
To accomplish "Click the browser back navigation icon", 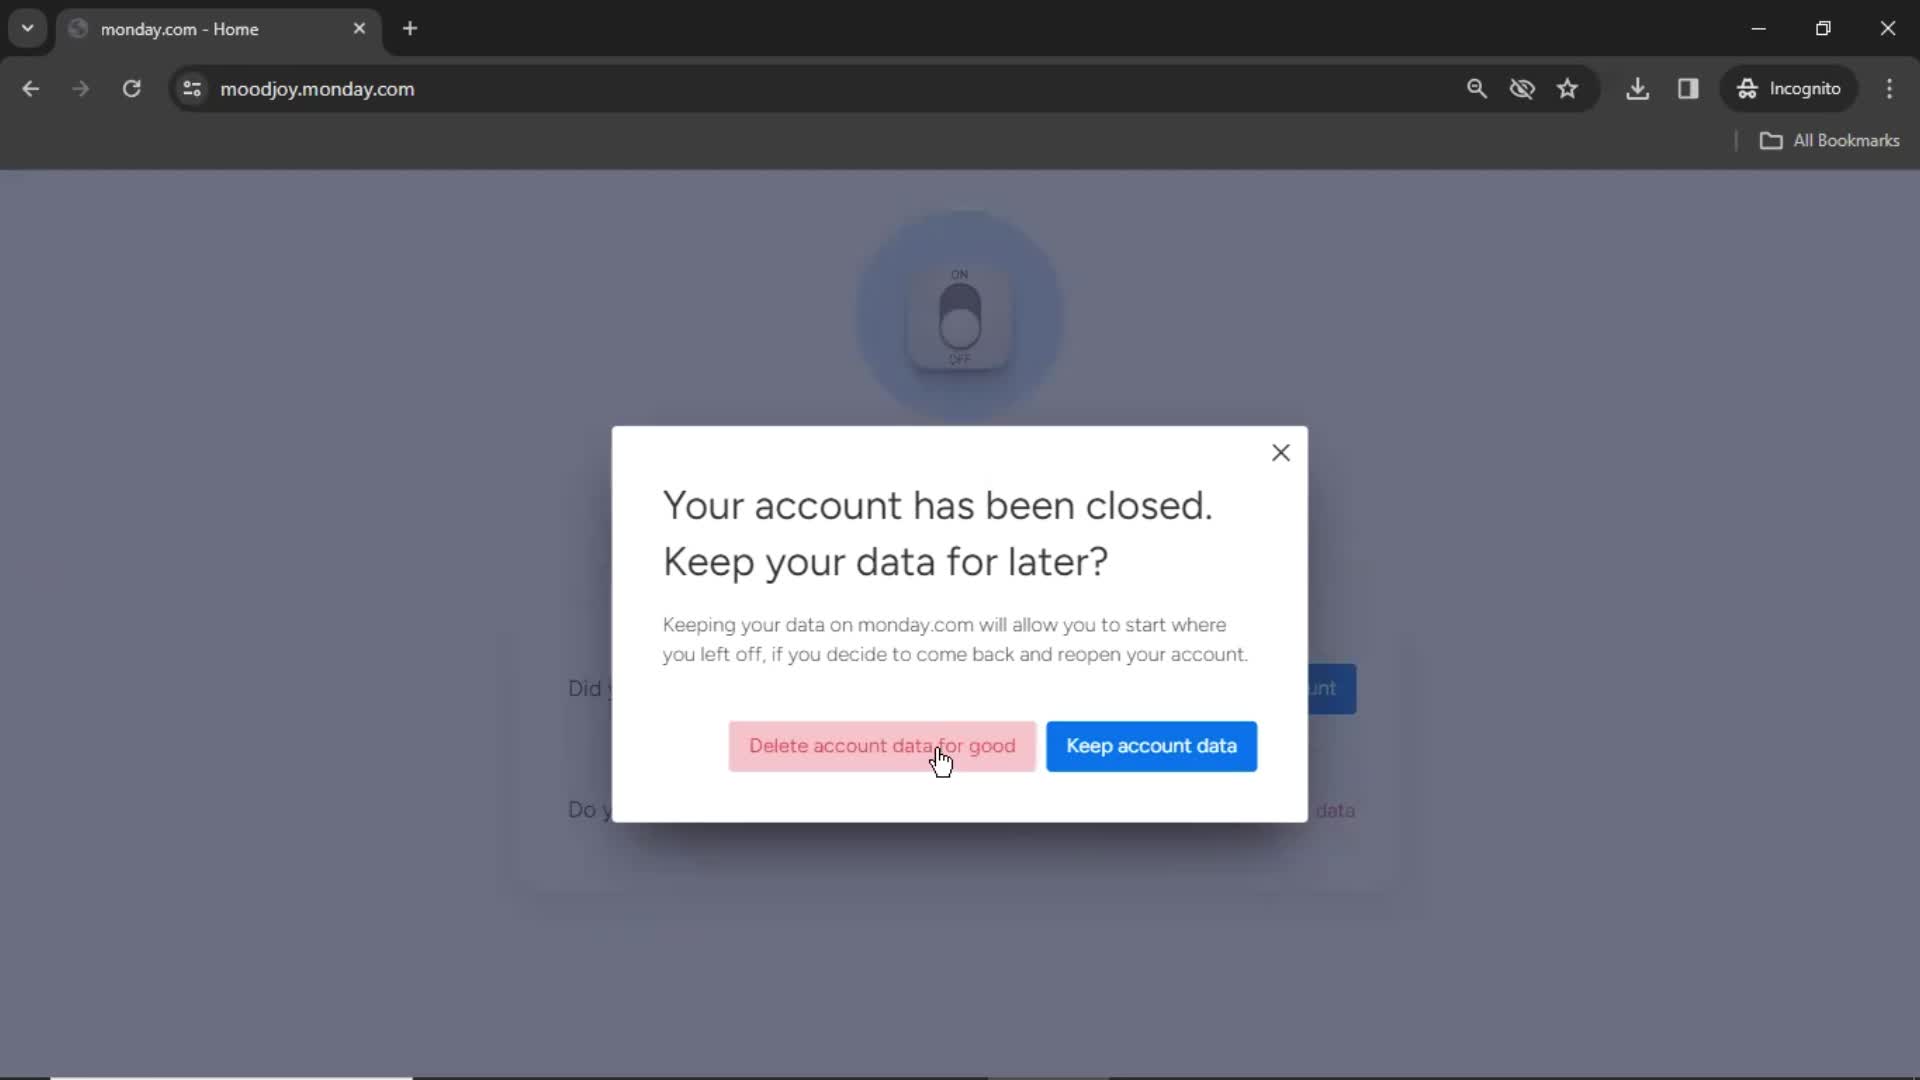I will pos(32,88).
